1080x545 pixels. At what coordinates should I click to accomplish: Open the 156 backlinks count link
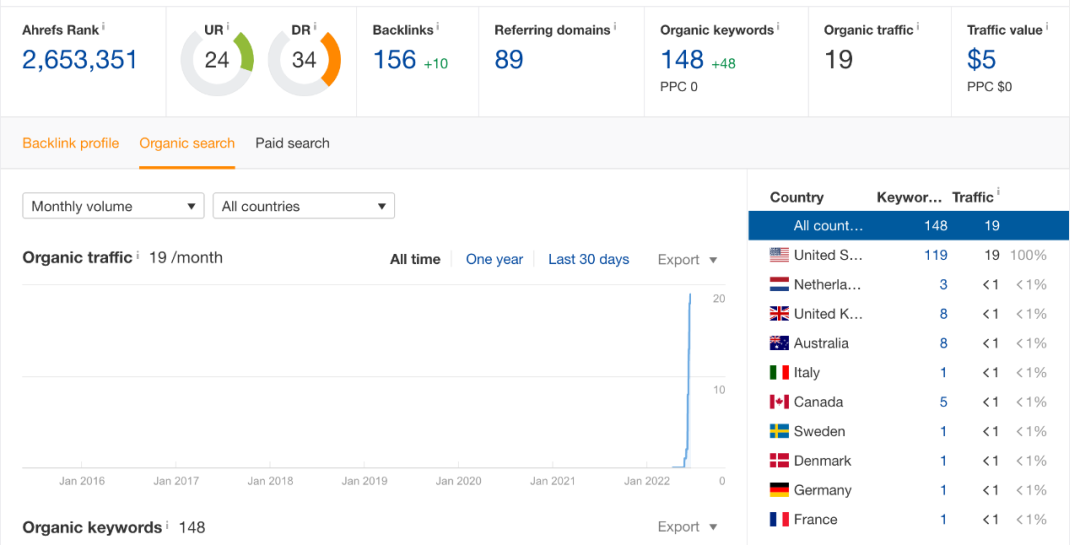click(x=394, y=60)
